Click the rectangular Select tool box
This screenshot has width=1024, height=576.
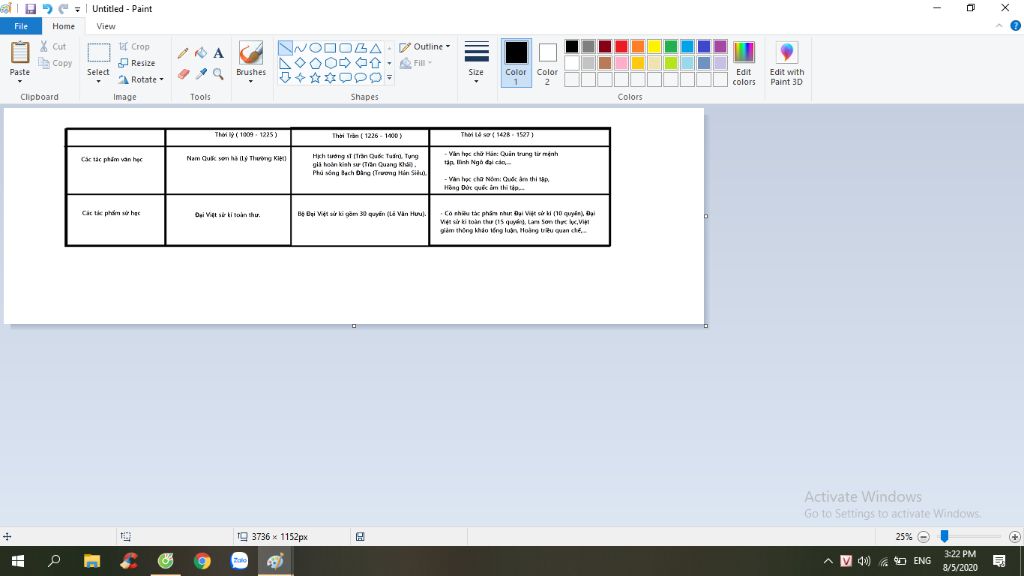coord(98,54)
